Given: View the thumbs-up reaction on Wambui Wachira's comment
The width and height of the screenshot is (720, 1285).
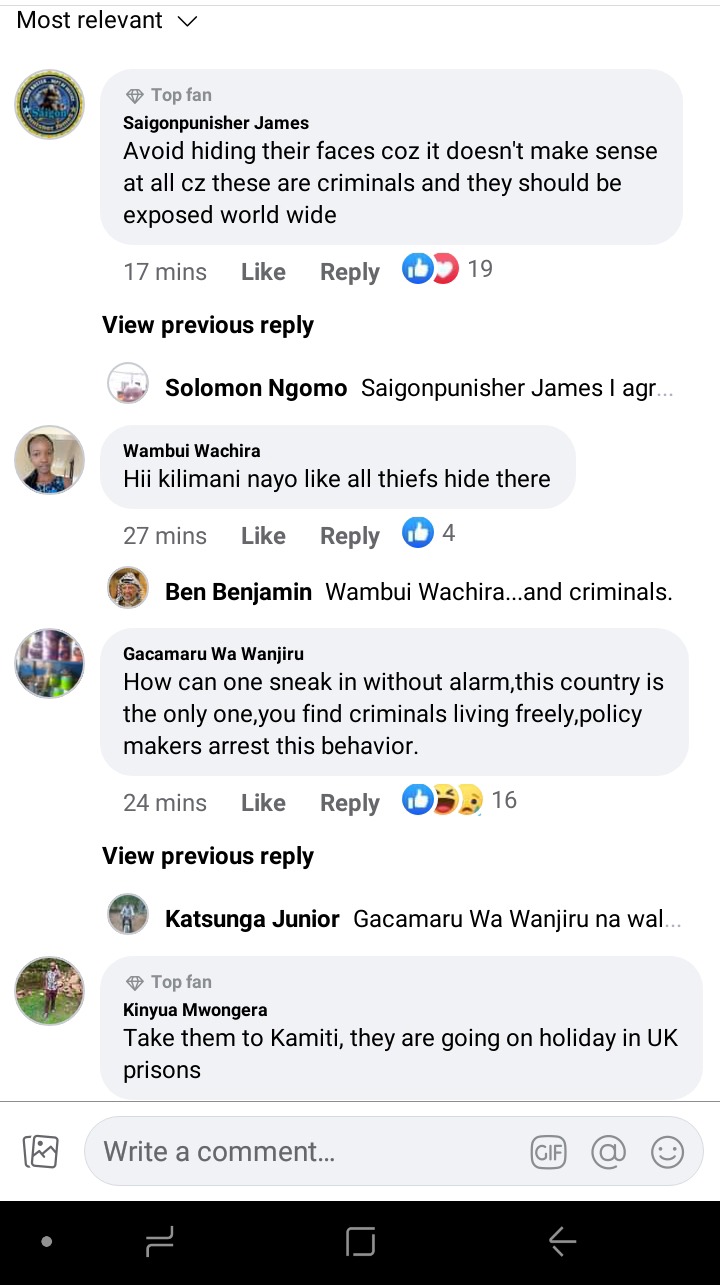Looking at the screenshot, I should (428, 533).
